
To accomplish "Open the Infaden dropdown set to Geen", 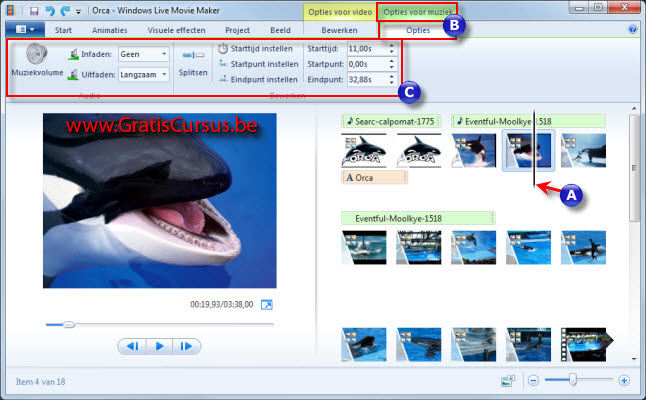I will click(x=144, y=54).
